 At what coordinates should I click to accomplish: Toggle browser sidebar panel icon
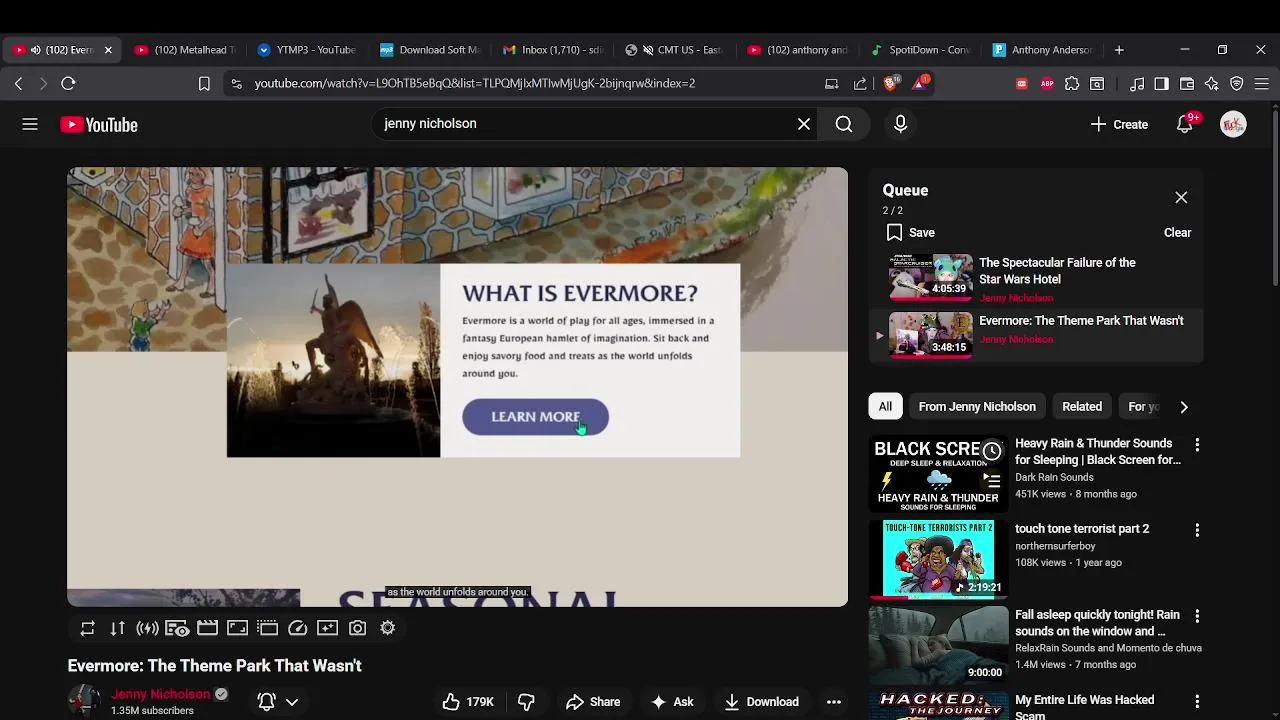tap(1161, 84)
